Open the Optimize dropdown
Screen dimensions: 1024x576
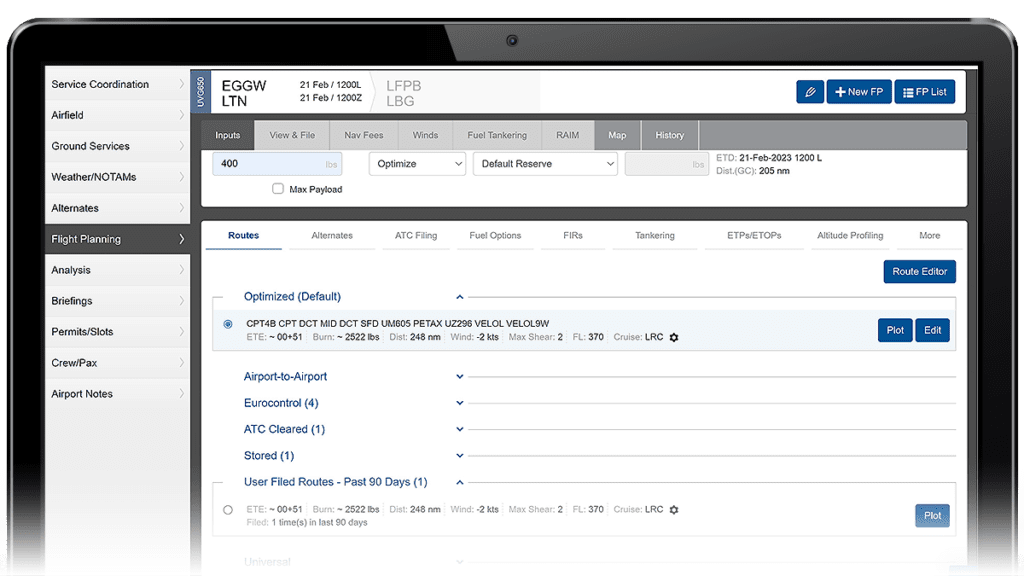click(x=417, y=164)
